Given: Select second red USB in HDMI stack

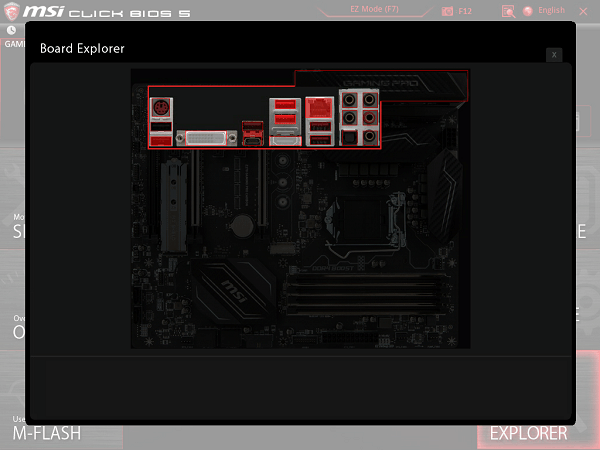Looking at the screenshot, I should [x=285, y=119].
